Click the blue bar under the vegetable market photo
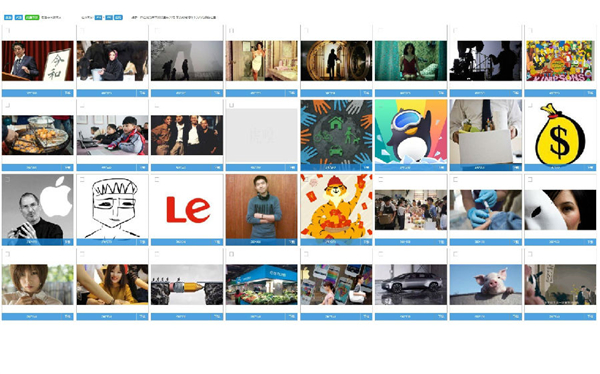This screenshot has height=374, width=600. 256,317
